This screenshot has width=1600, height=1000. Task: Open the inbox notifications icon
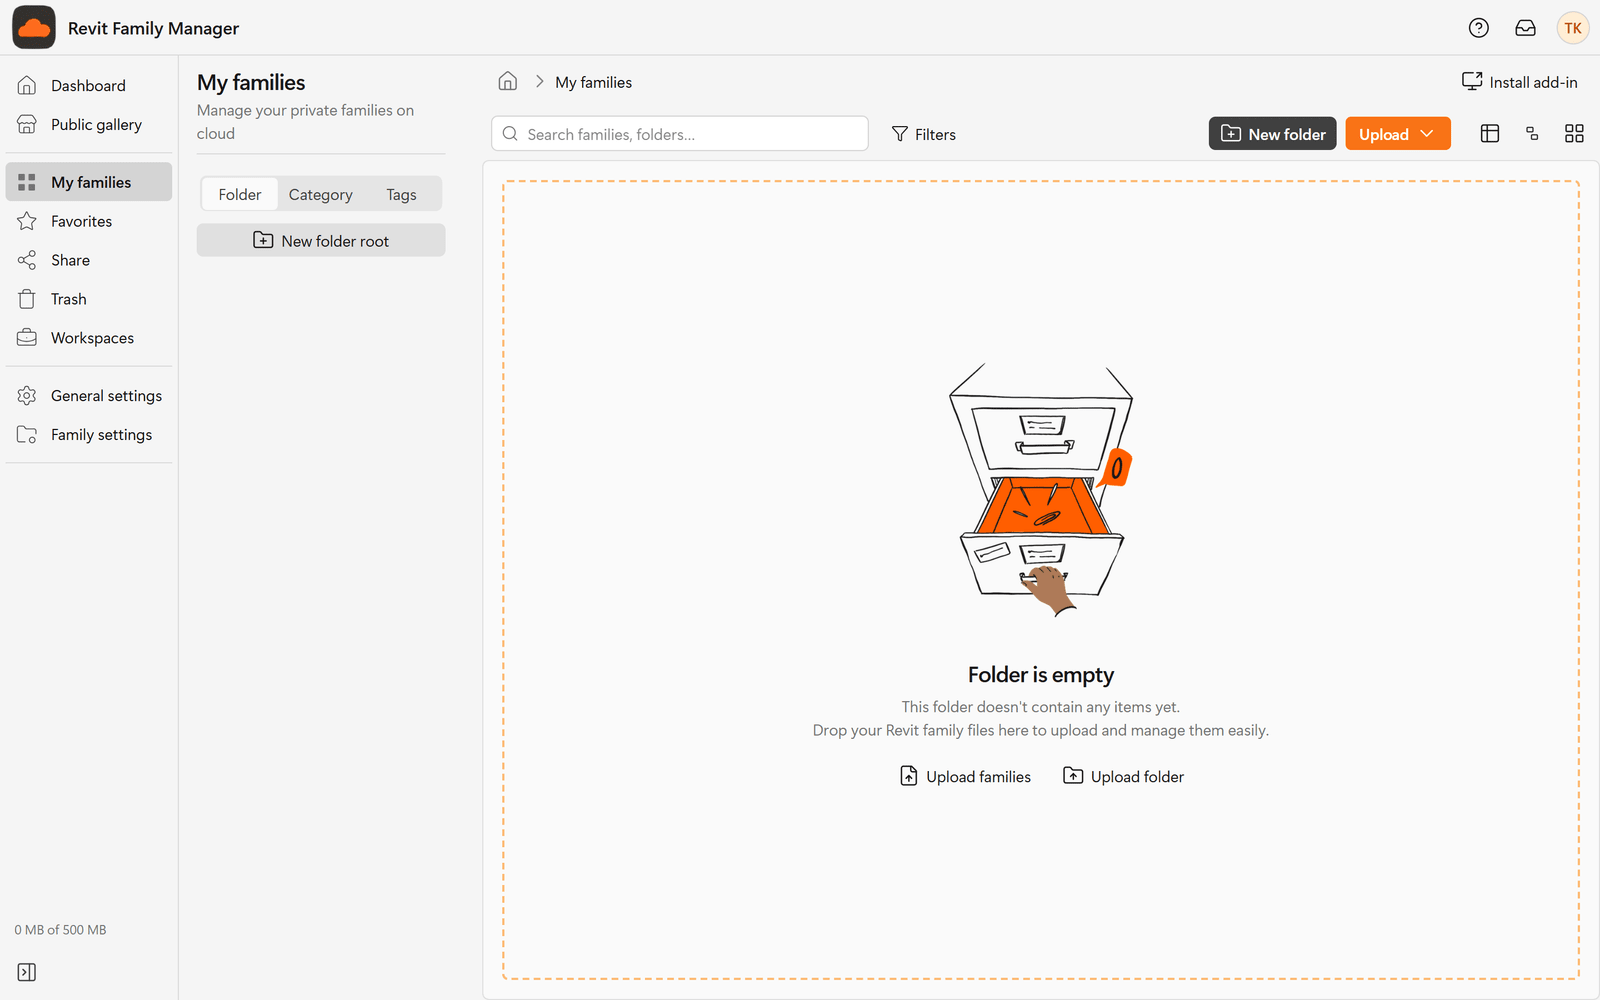[x=1525, y=28]
